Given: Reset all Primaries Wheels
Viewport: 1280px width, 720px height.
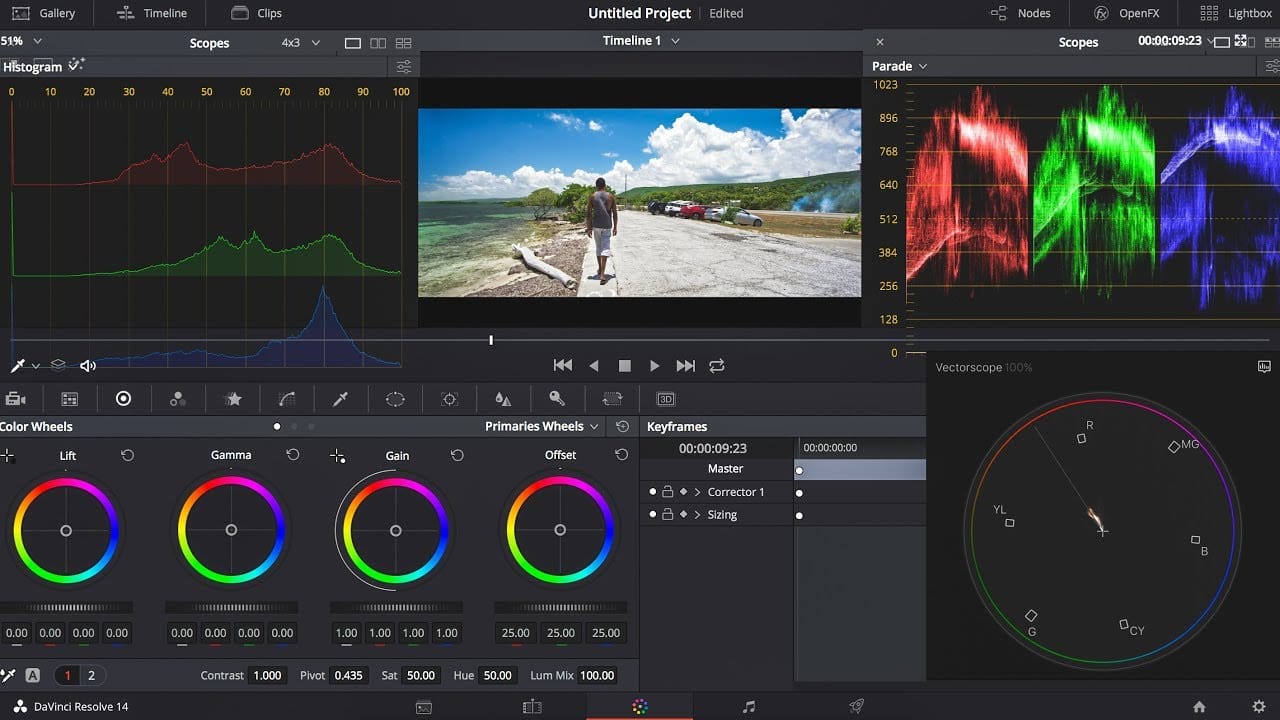Looking at the screenshot, I should 622,426.
